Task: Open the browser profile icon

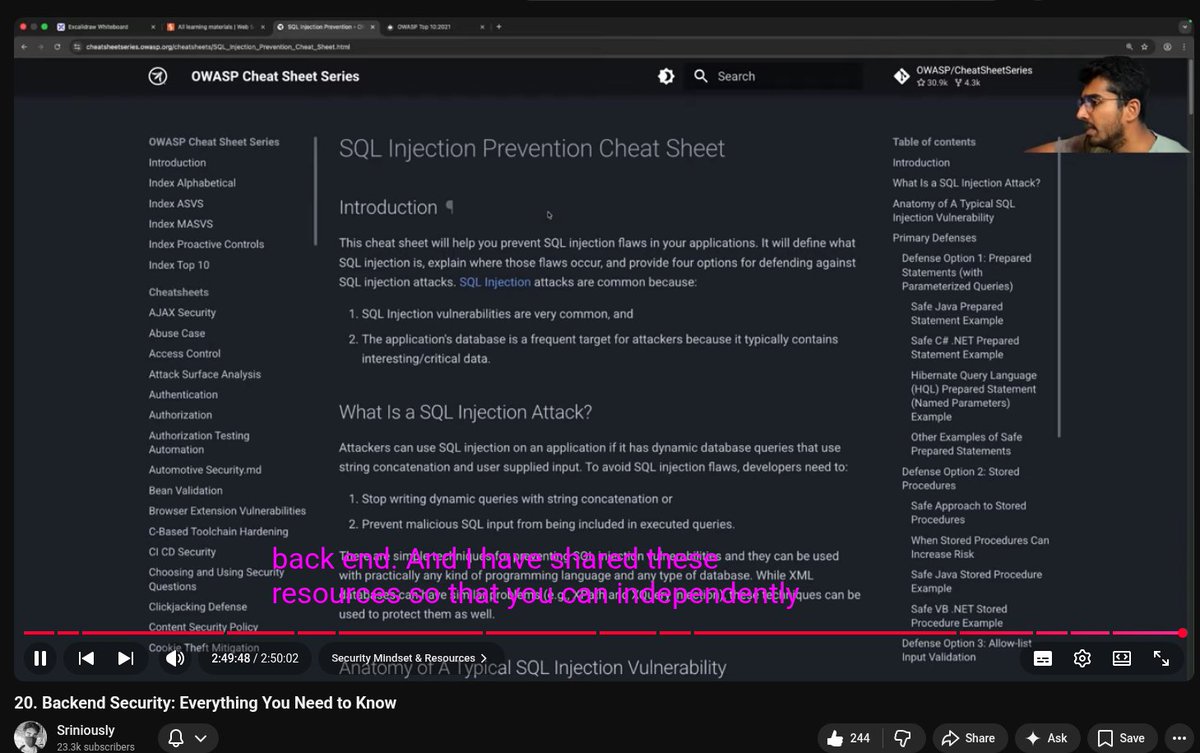Action: tap(1166, 46)
